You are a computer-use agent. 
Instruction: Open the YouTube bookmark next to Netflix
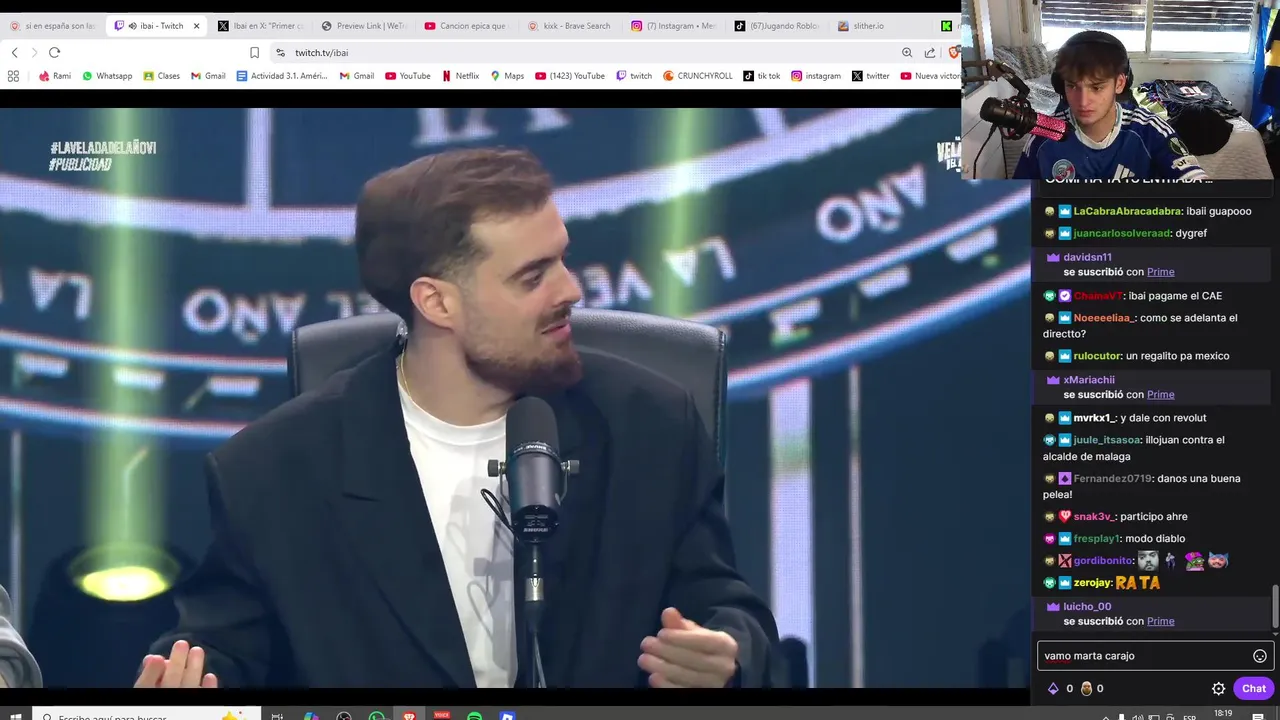(x=408, y=76)
